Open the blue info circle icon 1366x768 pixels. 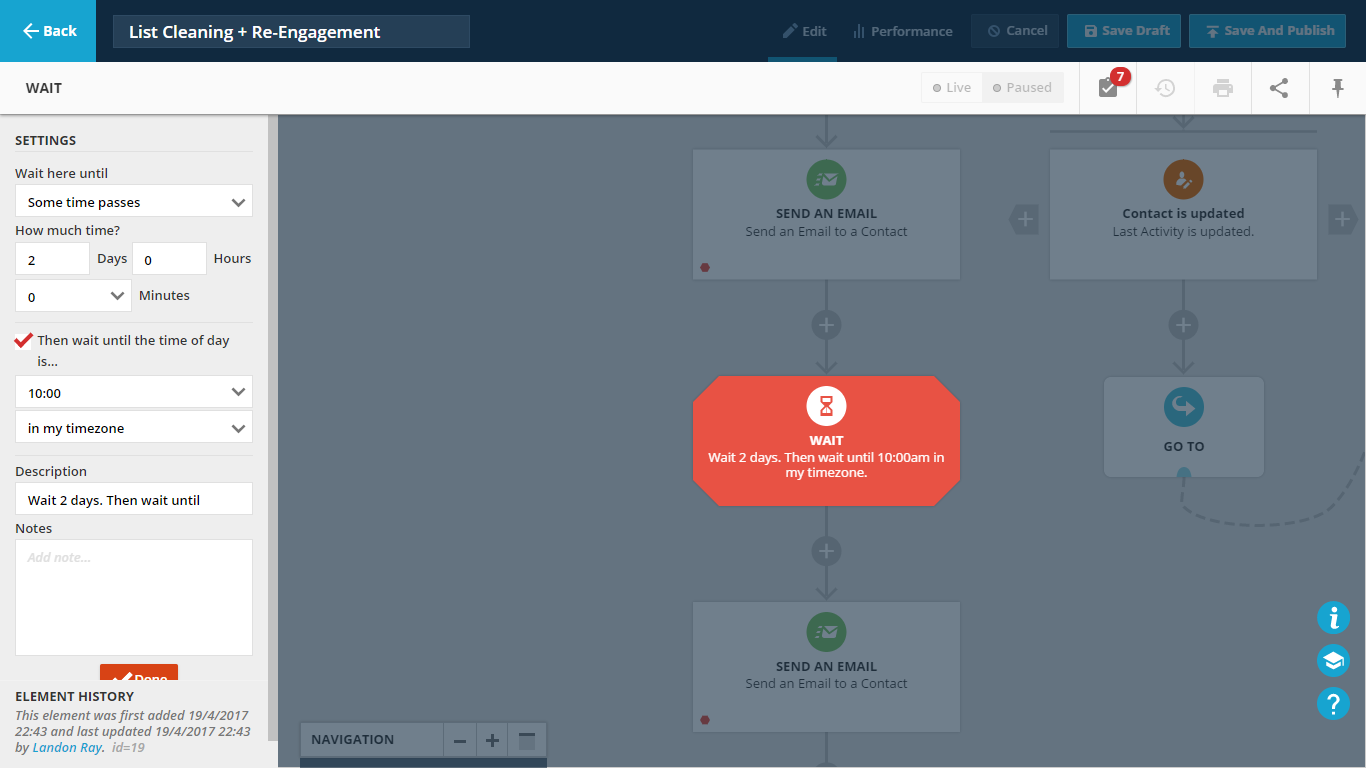[1333, 618]
